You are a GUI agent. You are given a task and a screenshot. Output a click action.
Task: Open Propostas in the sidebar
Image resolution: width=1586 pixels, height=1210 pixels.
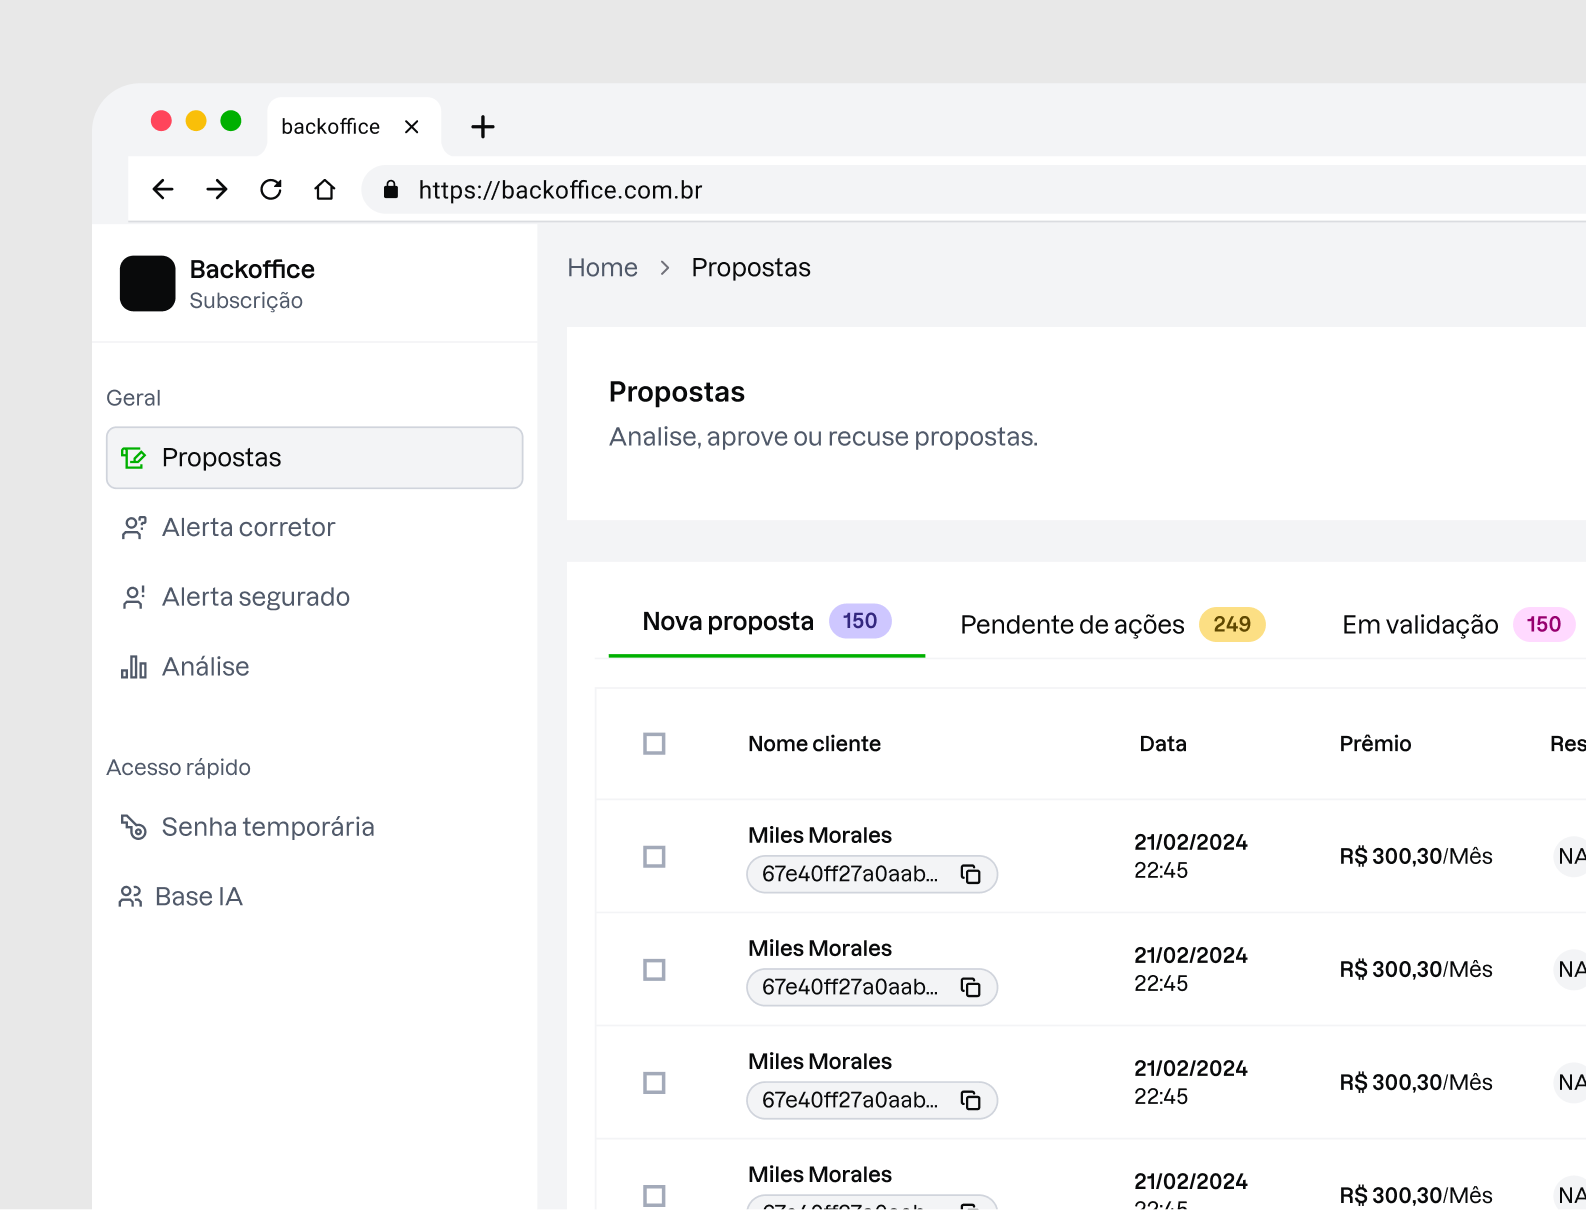314,458
